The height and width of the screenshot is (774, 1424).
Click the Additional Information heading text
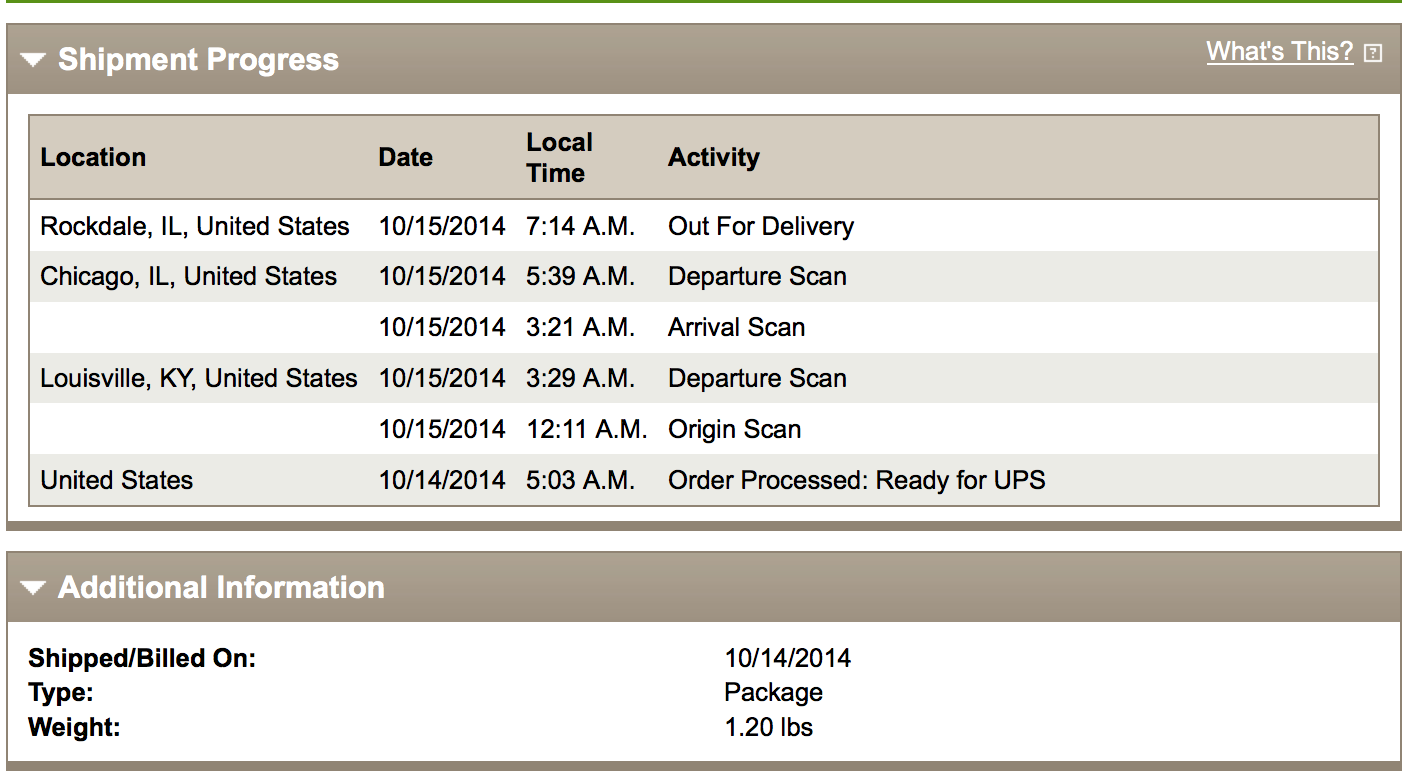click(x=221, y=587)
